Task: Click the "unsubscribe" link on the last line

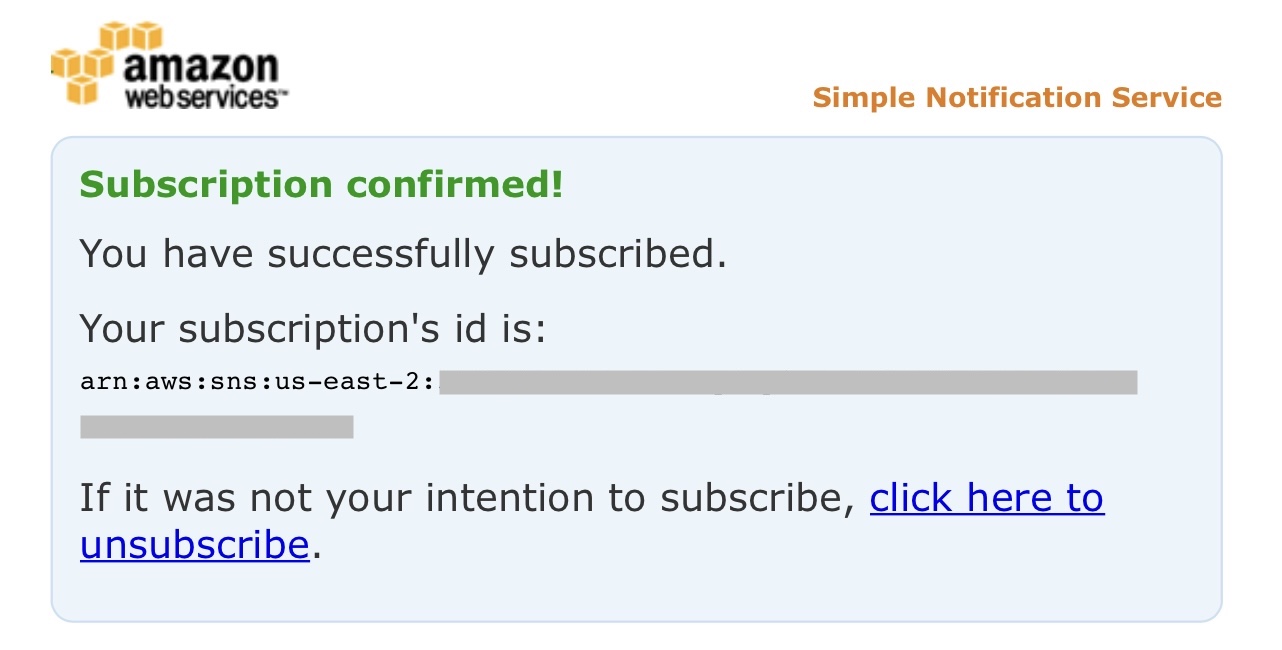Action: pos(194,545)
